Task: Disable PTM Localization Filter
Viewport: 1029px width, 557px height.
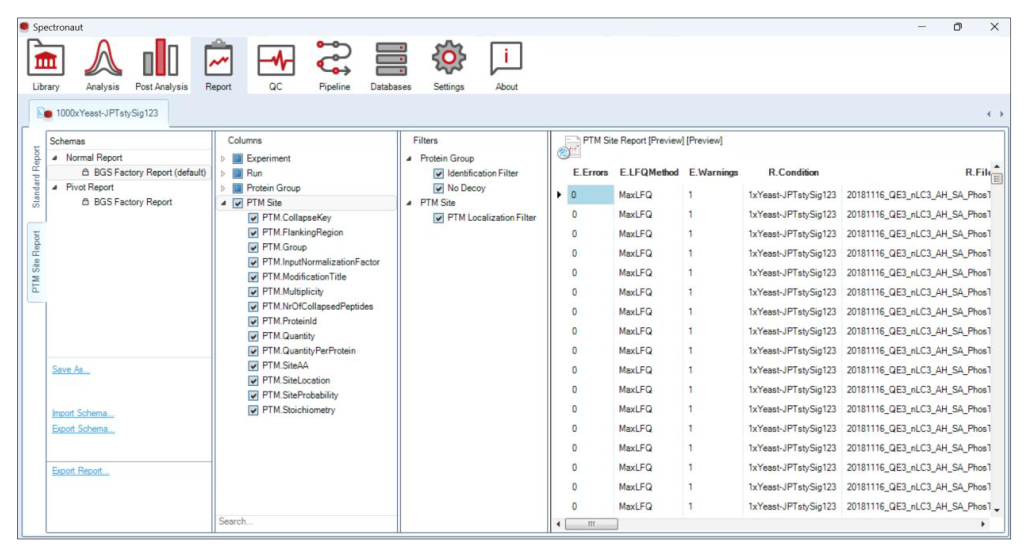Action: click(x=438, y=218)
